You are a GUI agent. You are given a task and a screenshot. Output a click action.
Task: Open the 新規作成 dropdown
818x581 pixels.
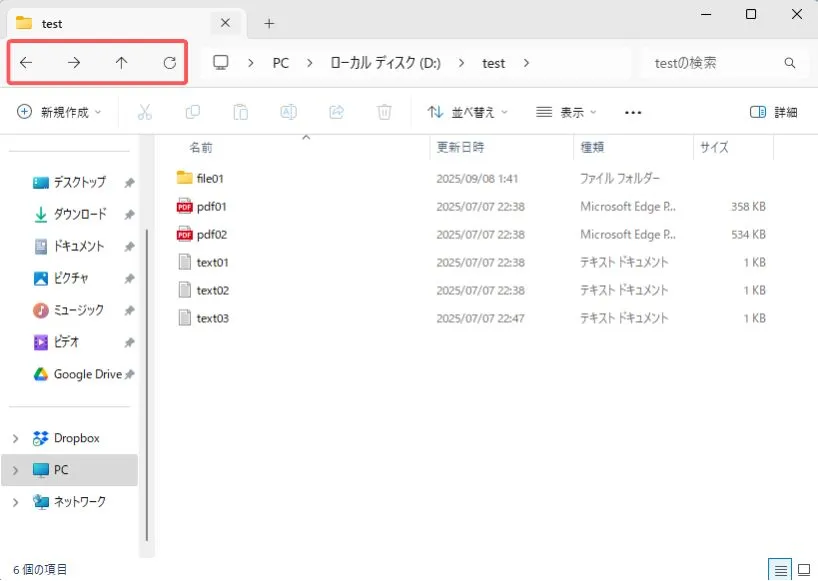[x=59, y=112]
